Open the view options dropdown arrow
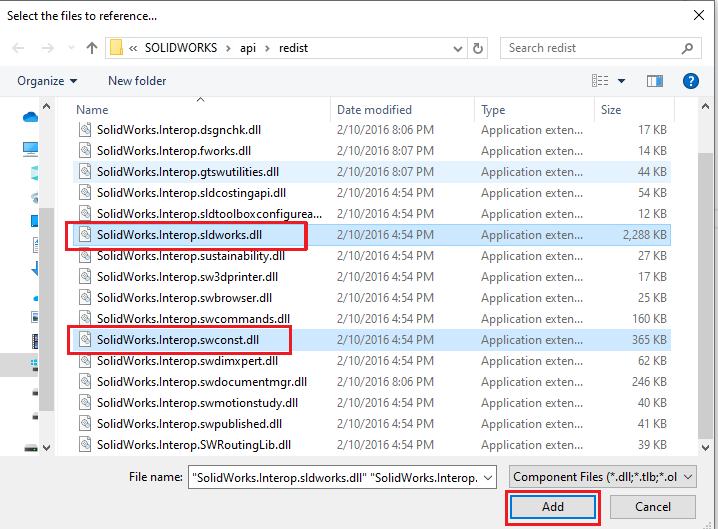 point(621,81)
